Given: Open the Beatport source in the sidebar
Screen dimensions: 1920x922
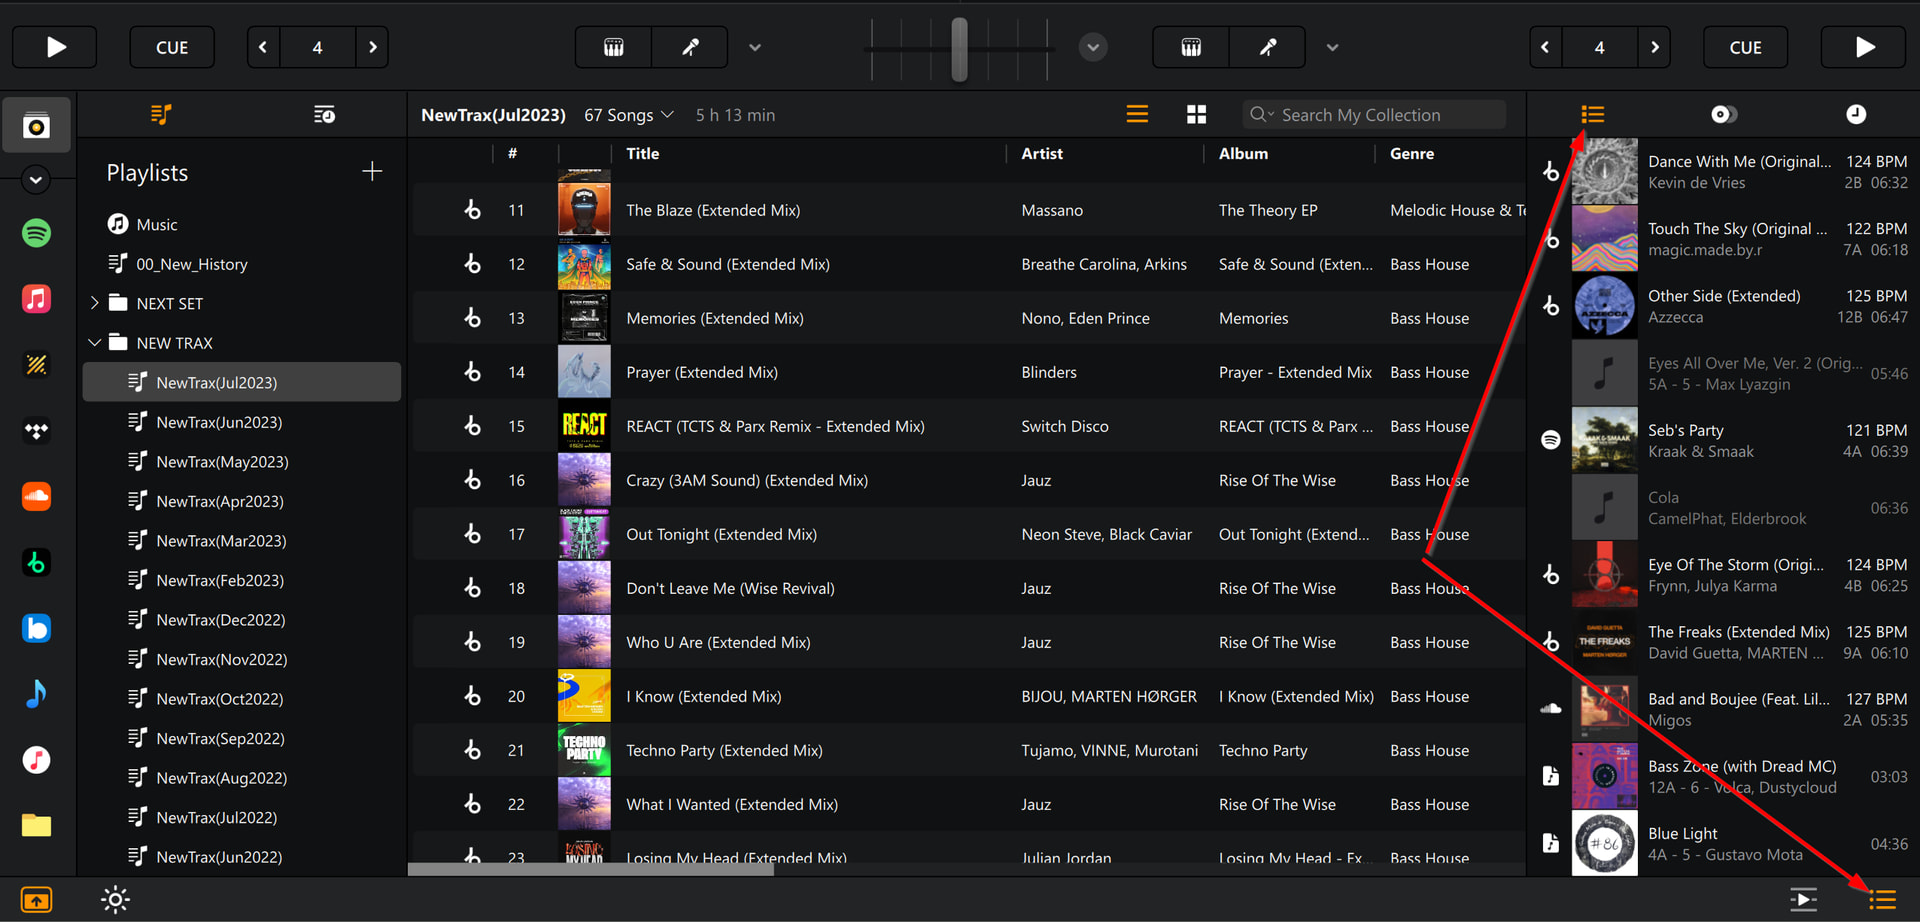Looking at the screenshot, I should coord(37,563).
